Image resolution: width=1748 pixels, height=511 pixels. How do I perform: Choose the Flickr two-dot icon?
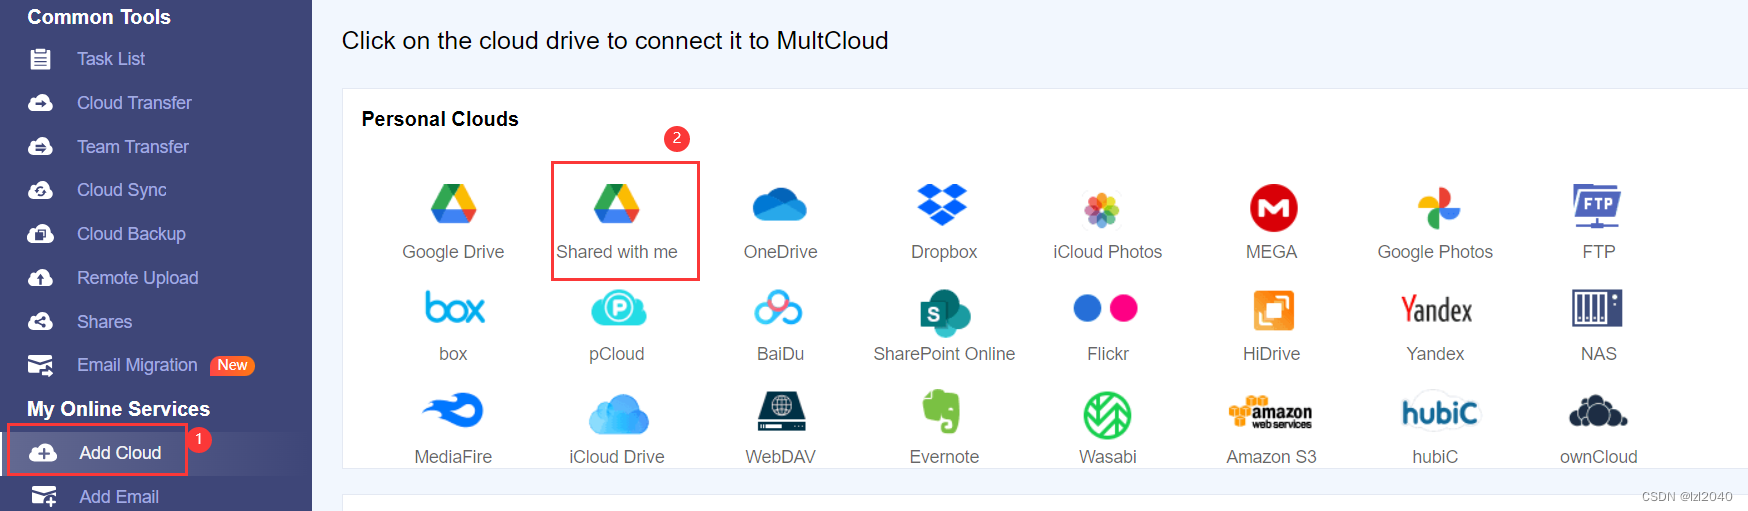(1105, 308)
